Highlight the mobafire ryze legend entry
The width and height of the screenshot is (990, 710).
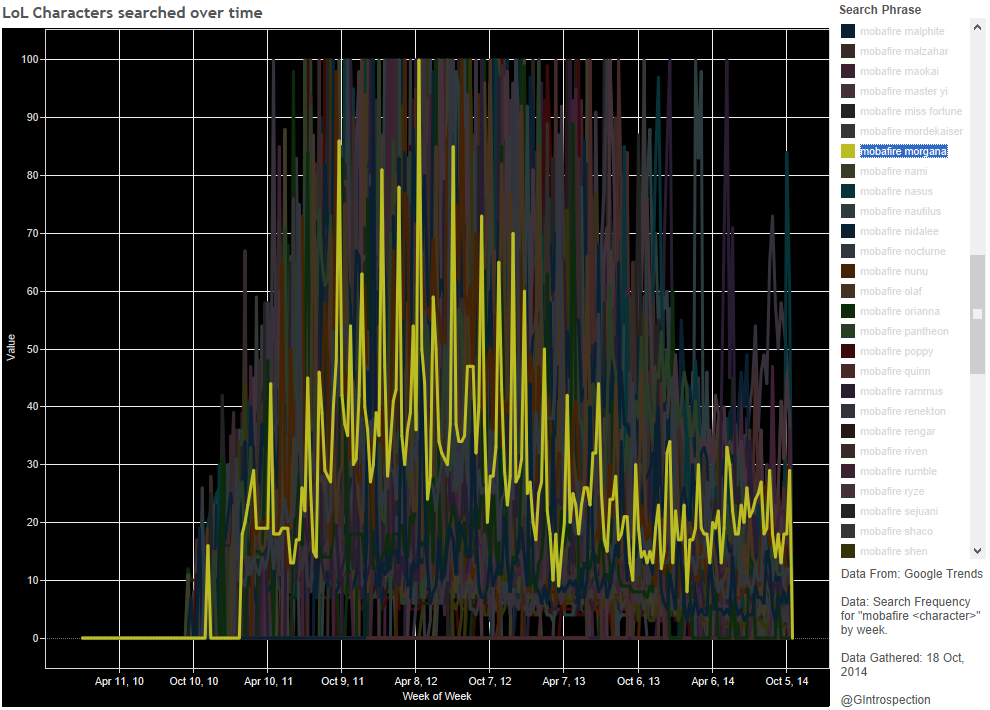[x=892, y=491]
